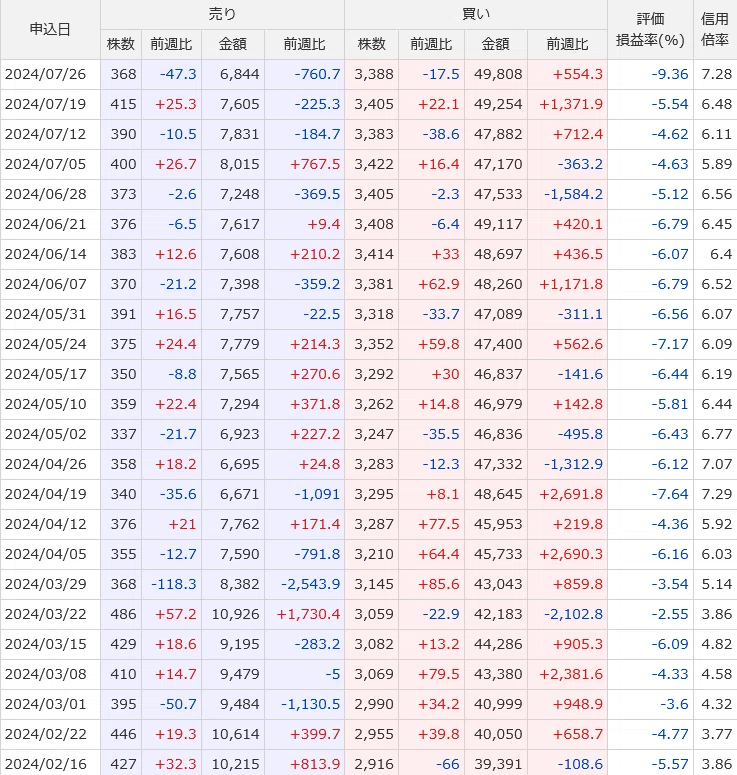Select the date cell 2024/03/01
Screen dimensions: 737x775
50,704
